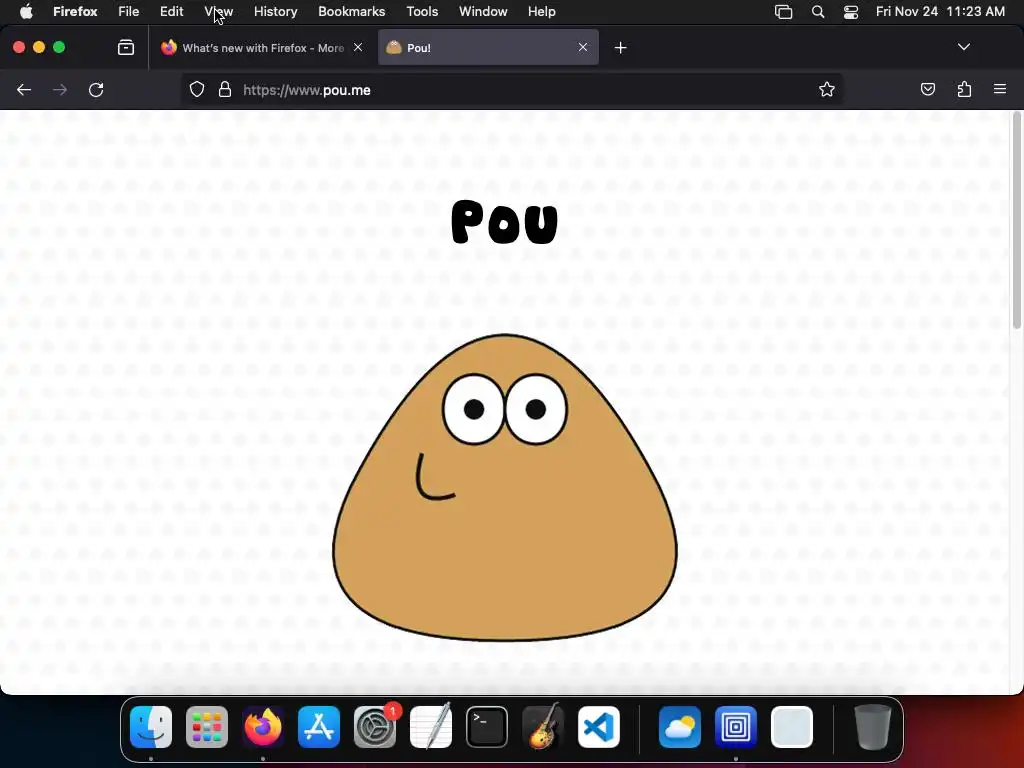The width and height of the screenshot is (1024, 768).
Task: Go back to the previous page
Action: [x=24, y=90]
